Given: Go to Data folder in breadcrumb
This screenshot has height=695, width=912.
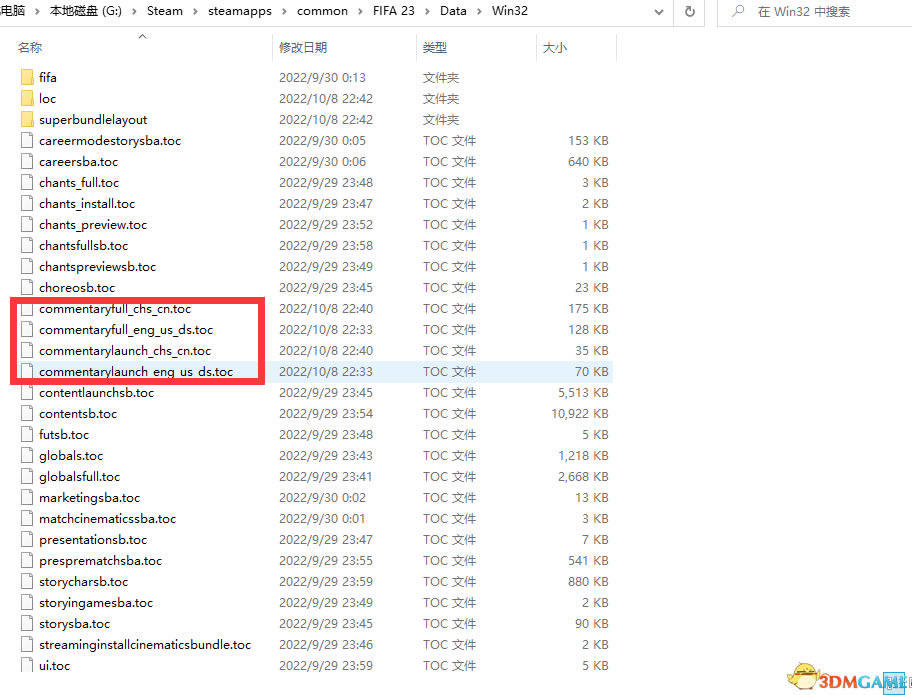Looking at the screenshot, I should click(x=453, y=11).
